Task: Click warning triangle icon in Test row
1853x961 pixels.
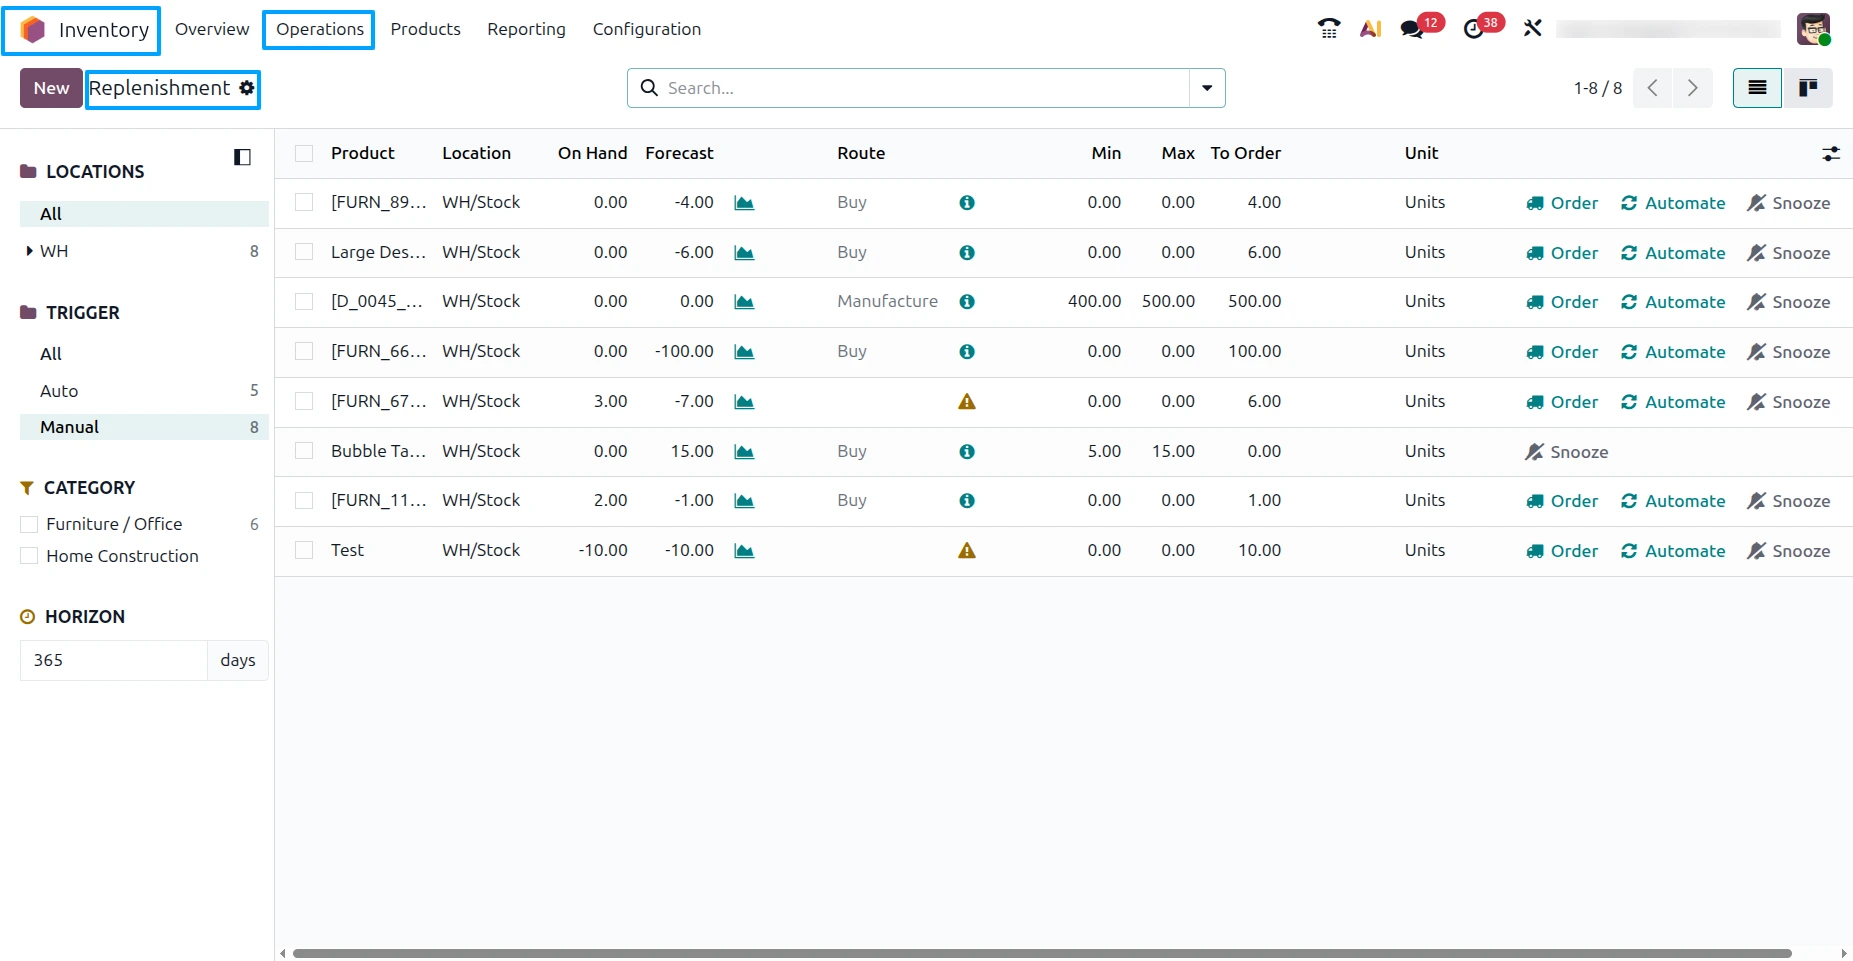Action: pyautogui.click(x=966, y=551)
